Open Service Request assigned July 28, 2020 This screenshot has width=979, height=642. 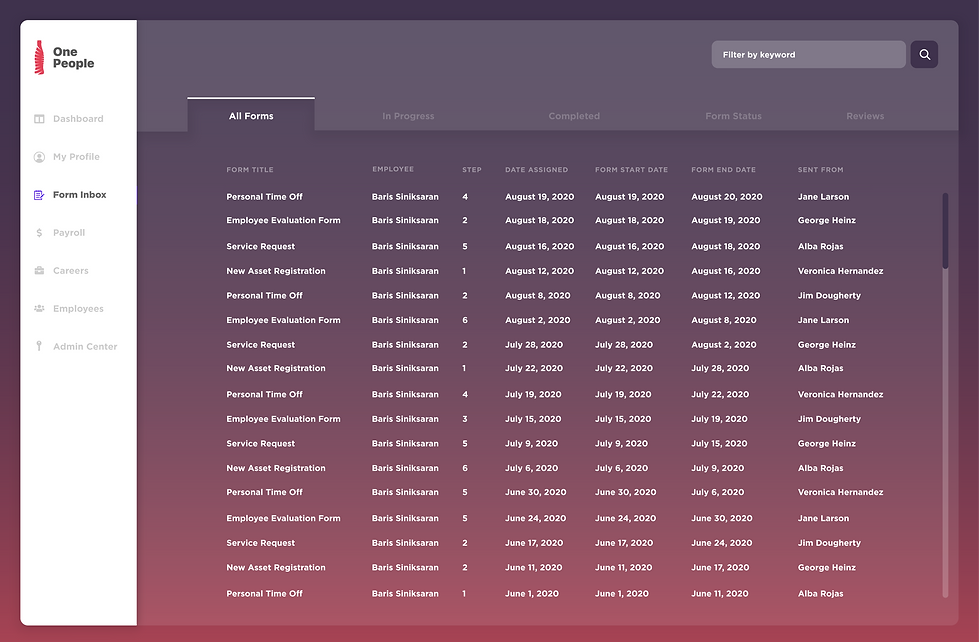coord(260,345)
